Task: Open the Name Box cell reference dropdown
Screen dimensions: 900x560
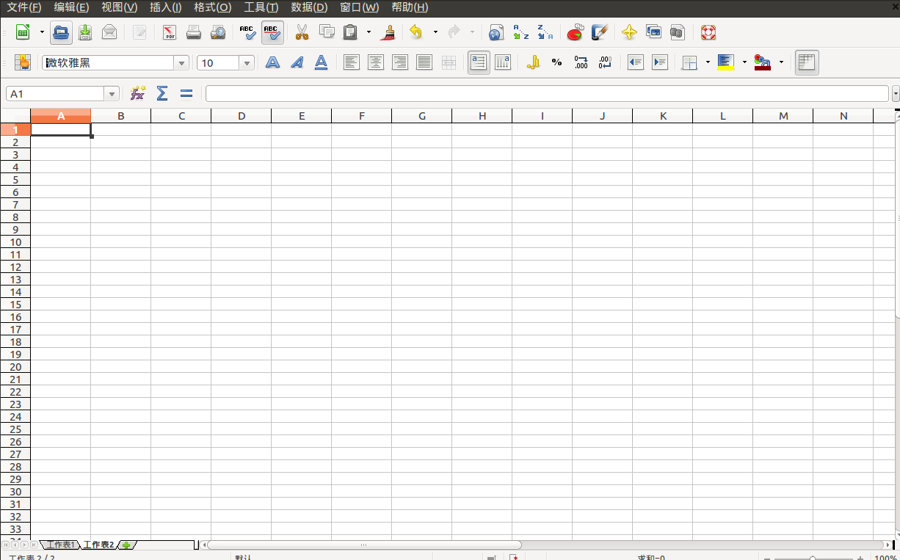Action: click(111, 94)
